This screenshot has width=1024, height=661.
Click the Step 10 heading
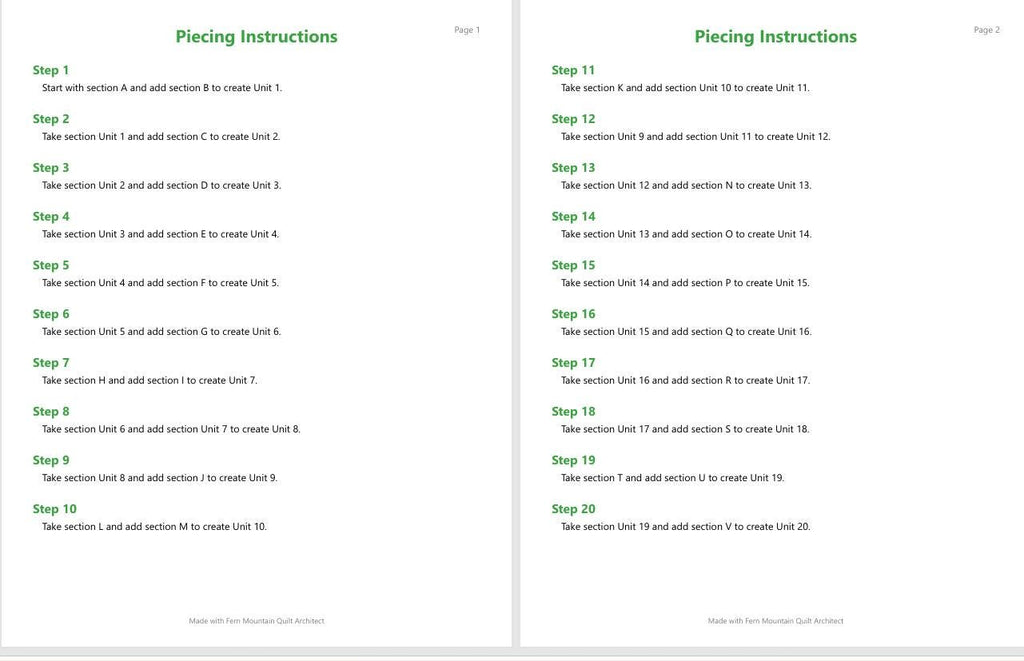point(55,509)
